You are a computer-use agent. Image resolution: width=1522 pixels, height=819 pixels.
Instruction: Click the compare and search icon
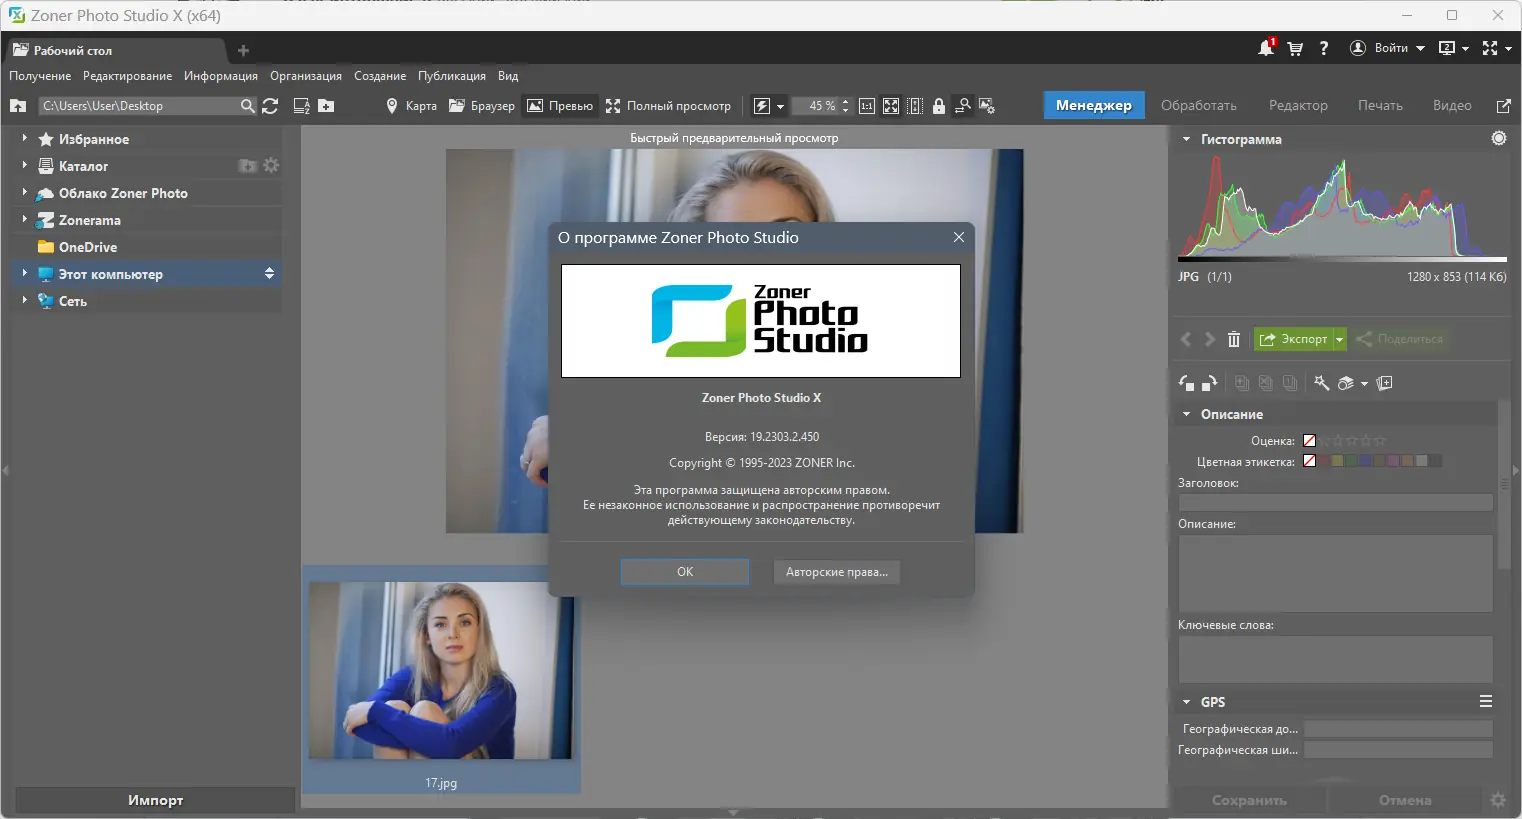[x=963, y=106]
